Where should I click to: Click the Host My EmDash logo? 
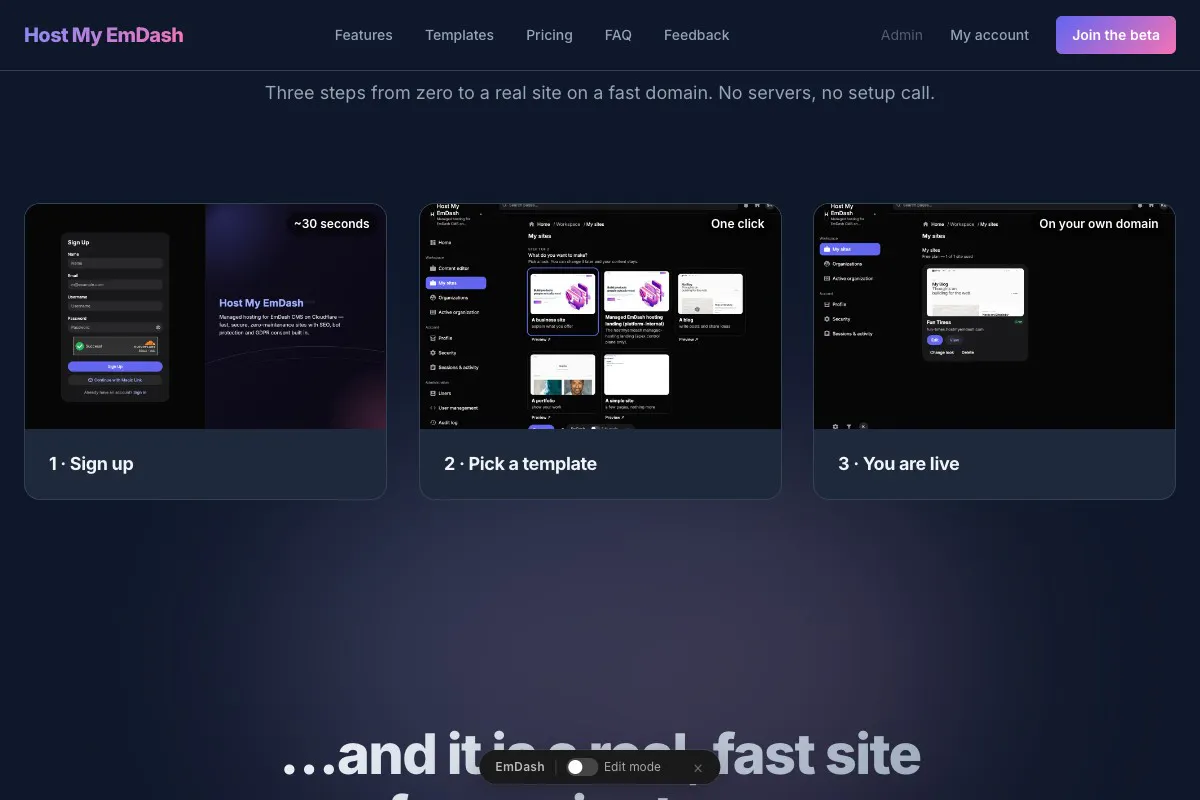point(104,35)
